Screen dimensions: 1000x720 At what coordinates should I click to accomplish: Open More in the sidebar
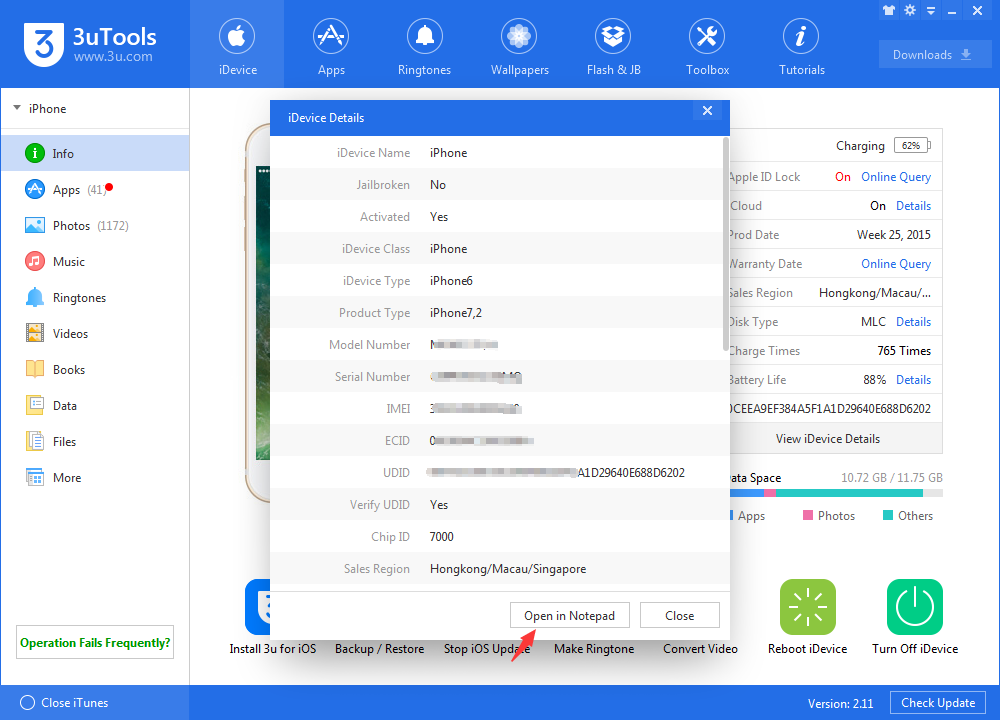[95, 478]
